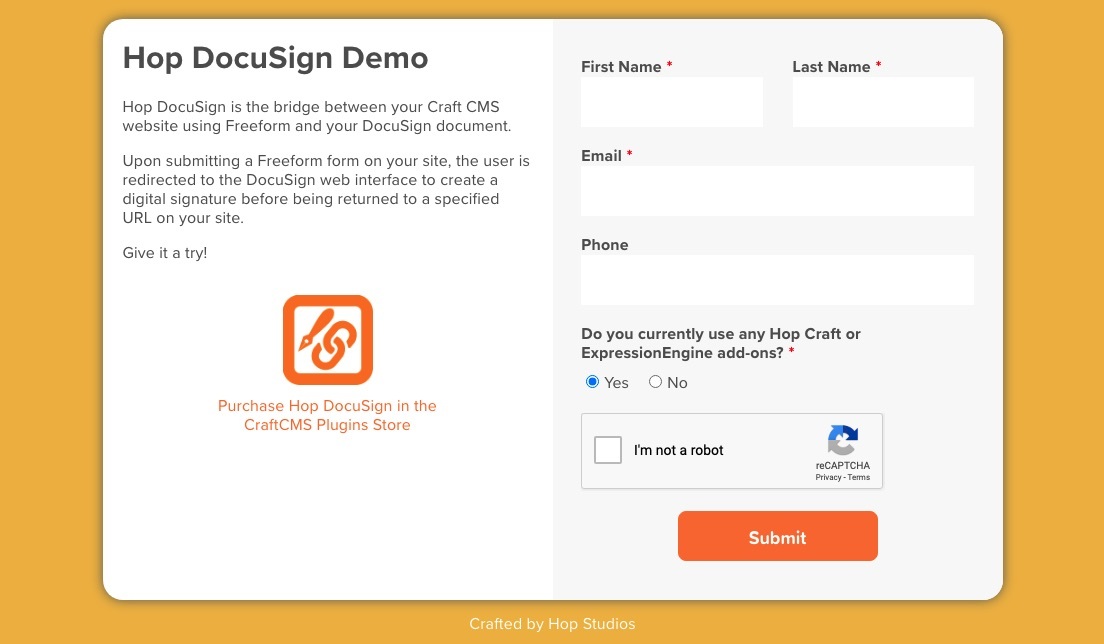Open reCAPTCHA Terms link

pyautogui.click(x=858, y=477)
